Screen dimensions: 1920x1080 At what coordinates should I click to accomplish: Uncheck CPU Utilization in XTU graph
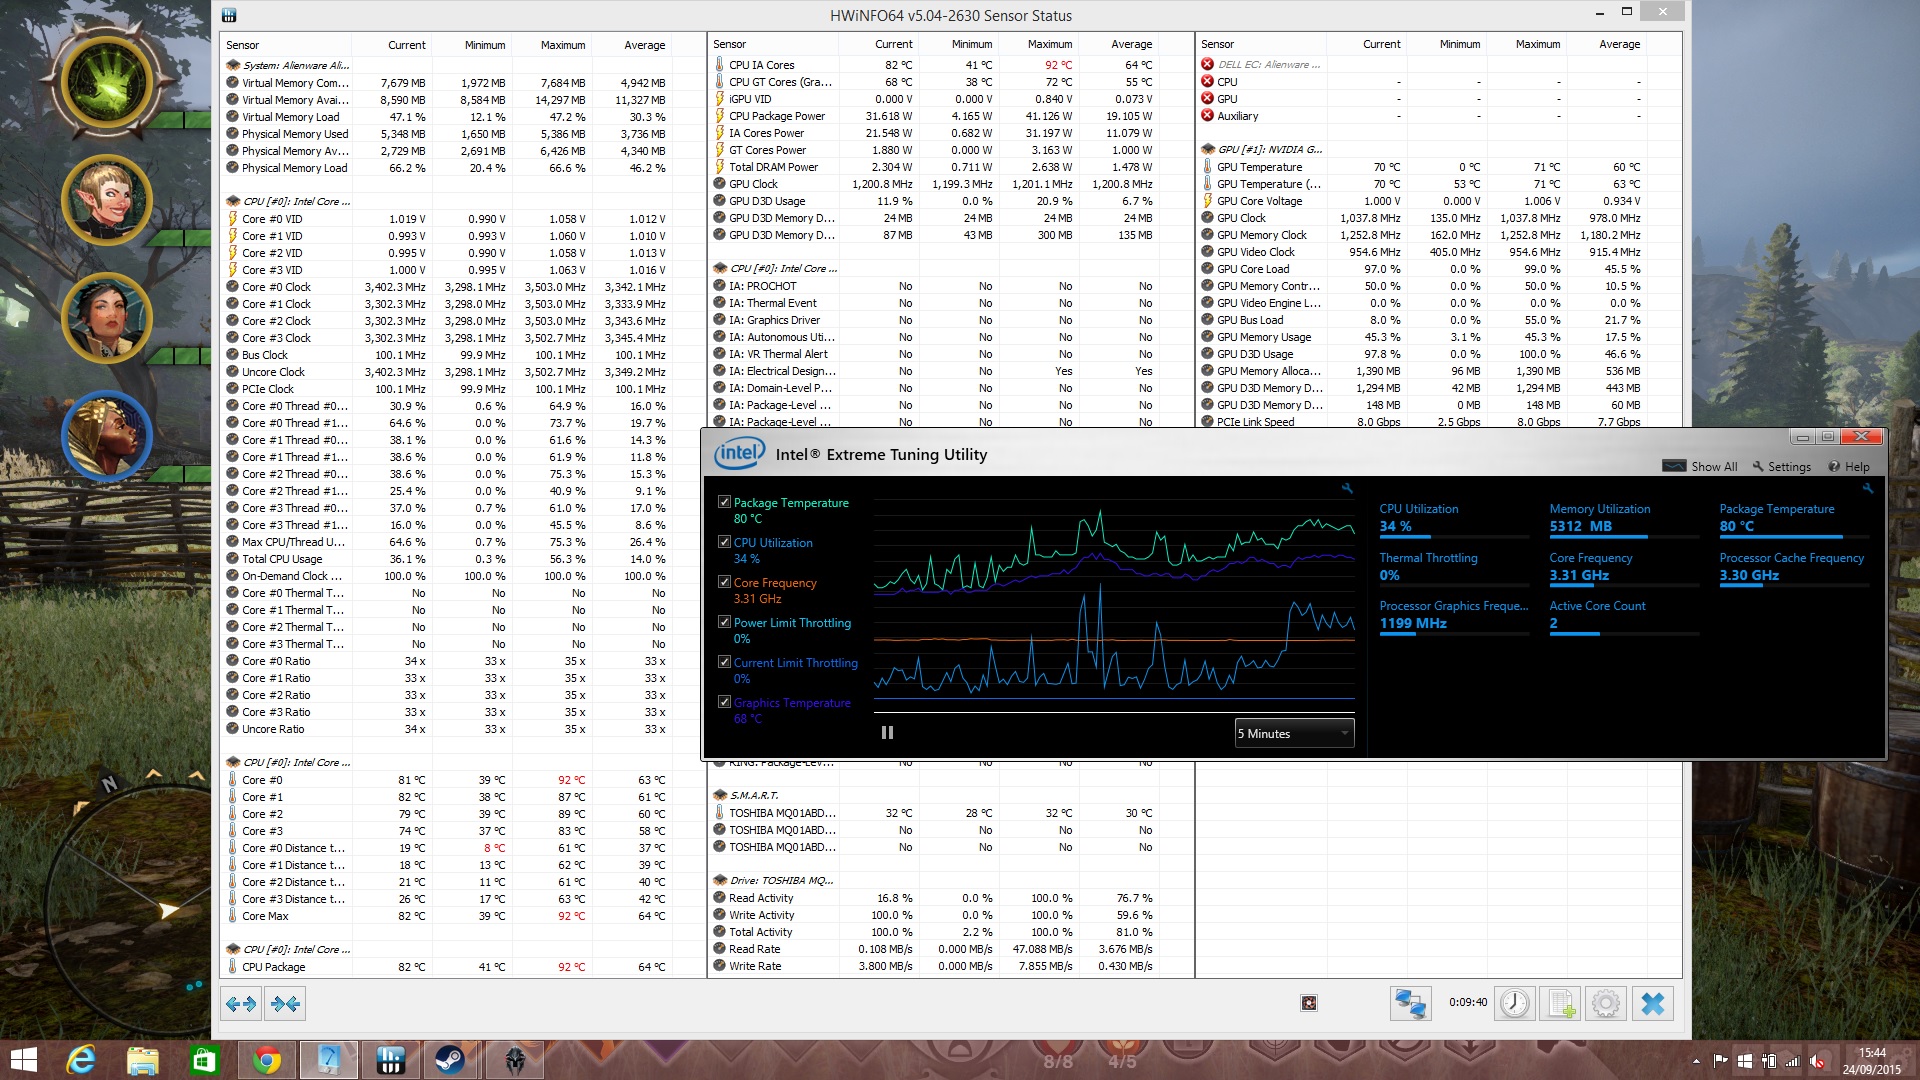click(x=724, y=542)
